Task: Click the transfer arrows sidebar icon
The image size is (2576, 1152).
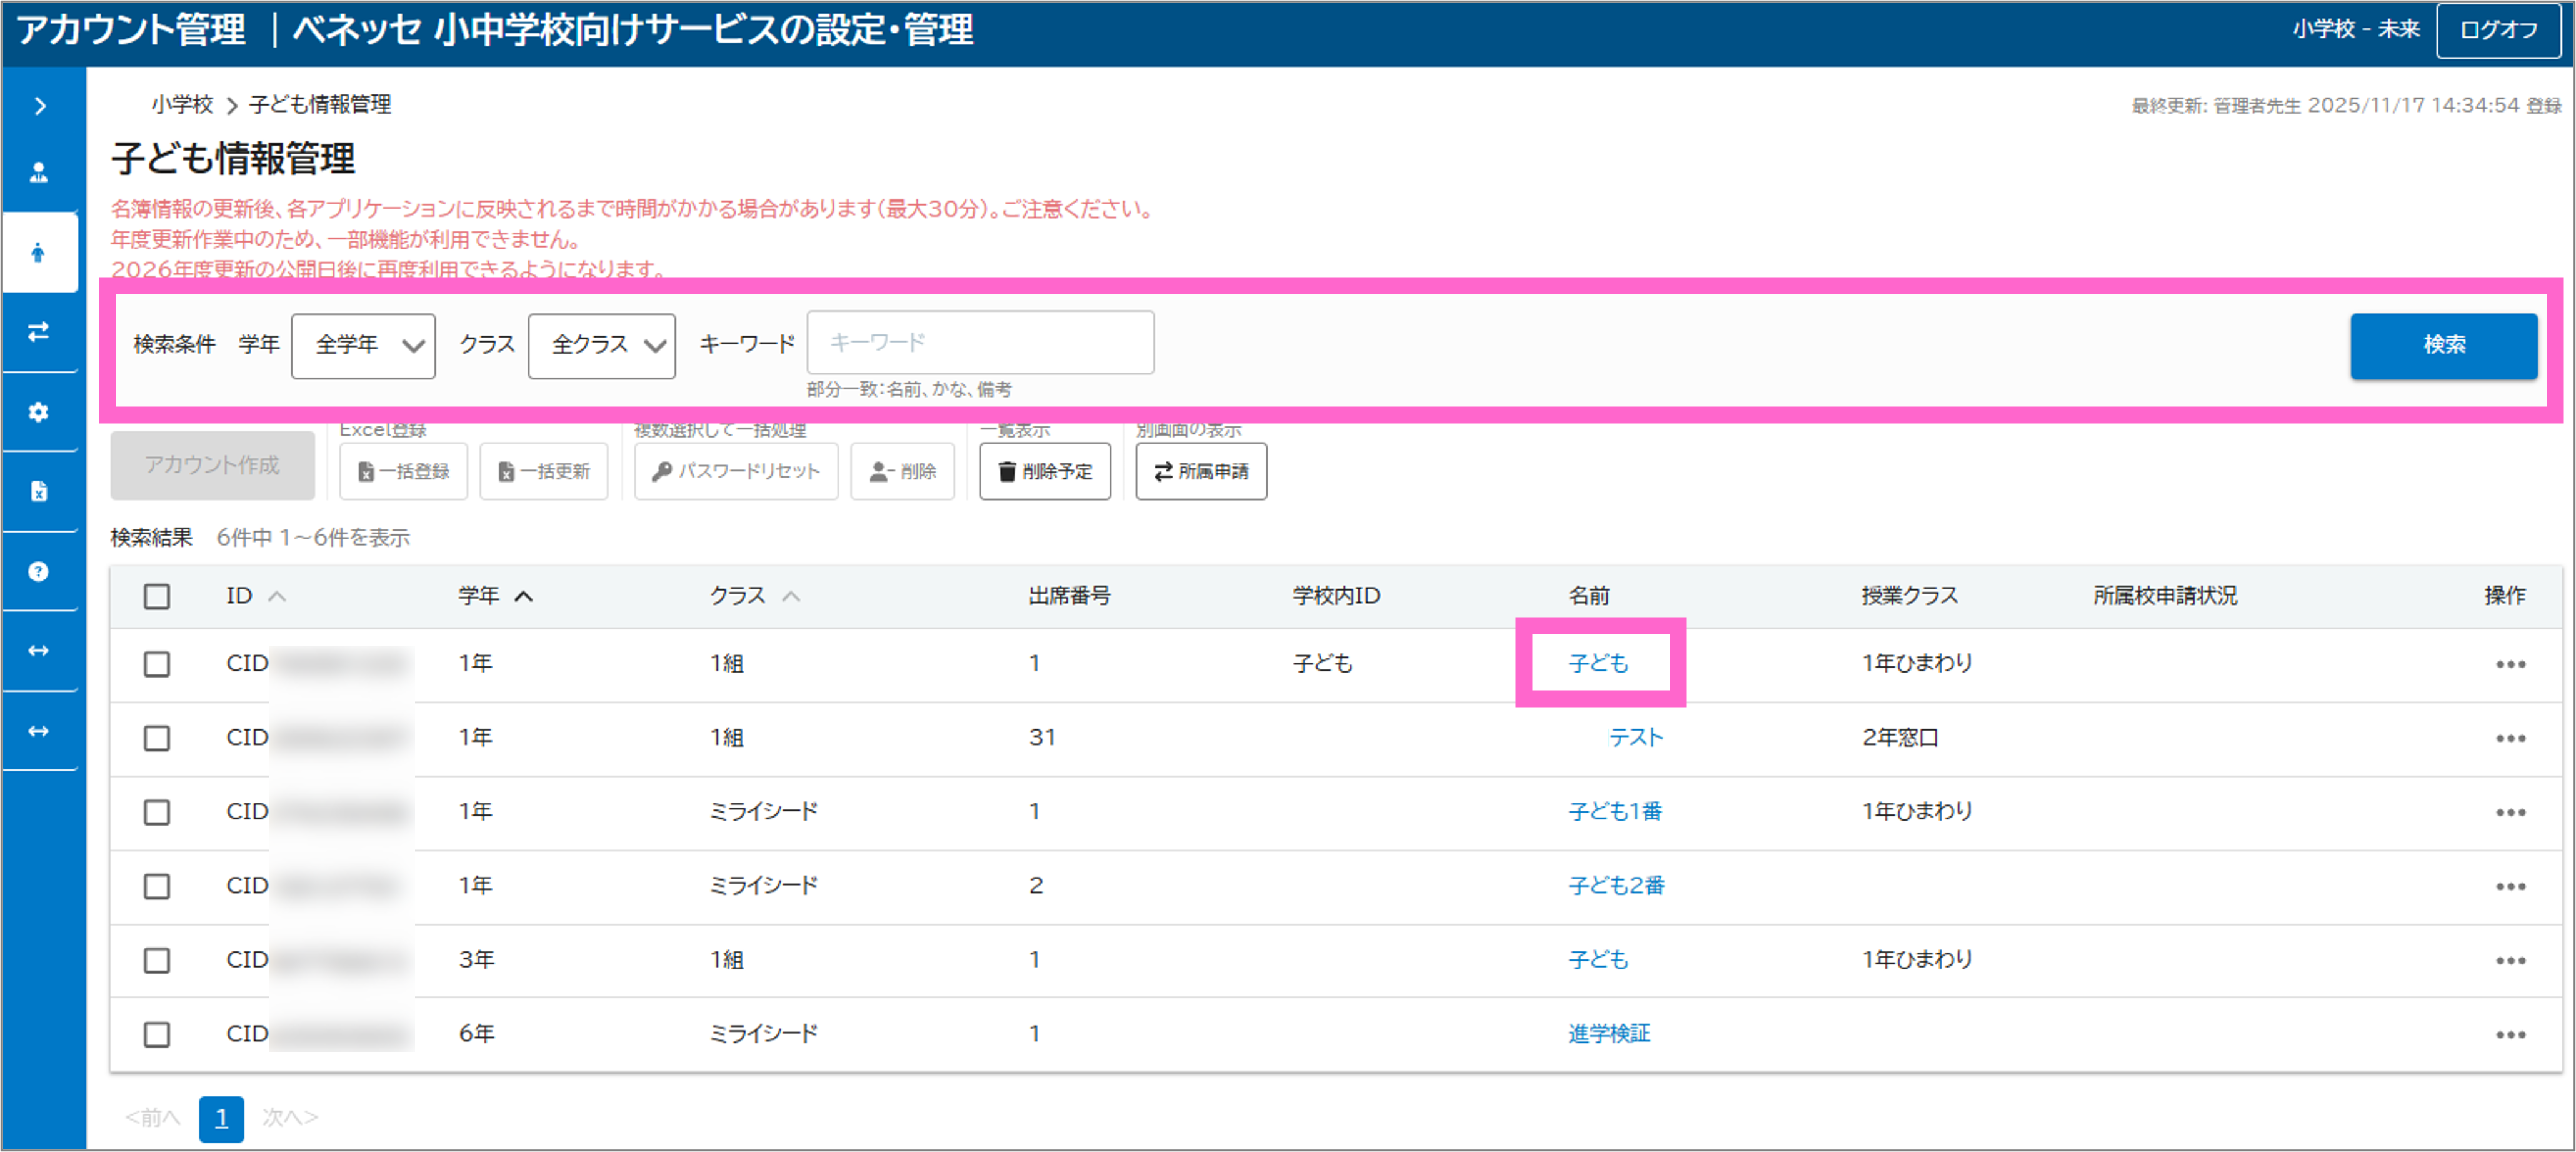Action: click(x=39, y=331)
